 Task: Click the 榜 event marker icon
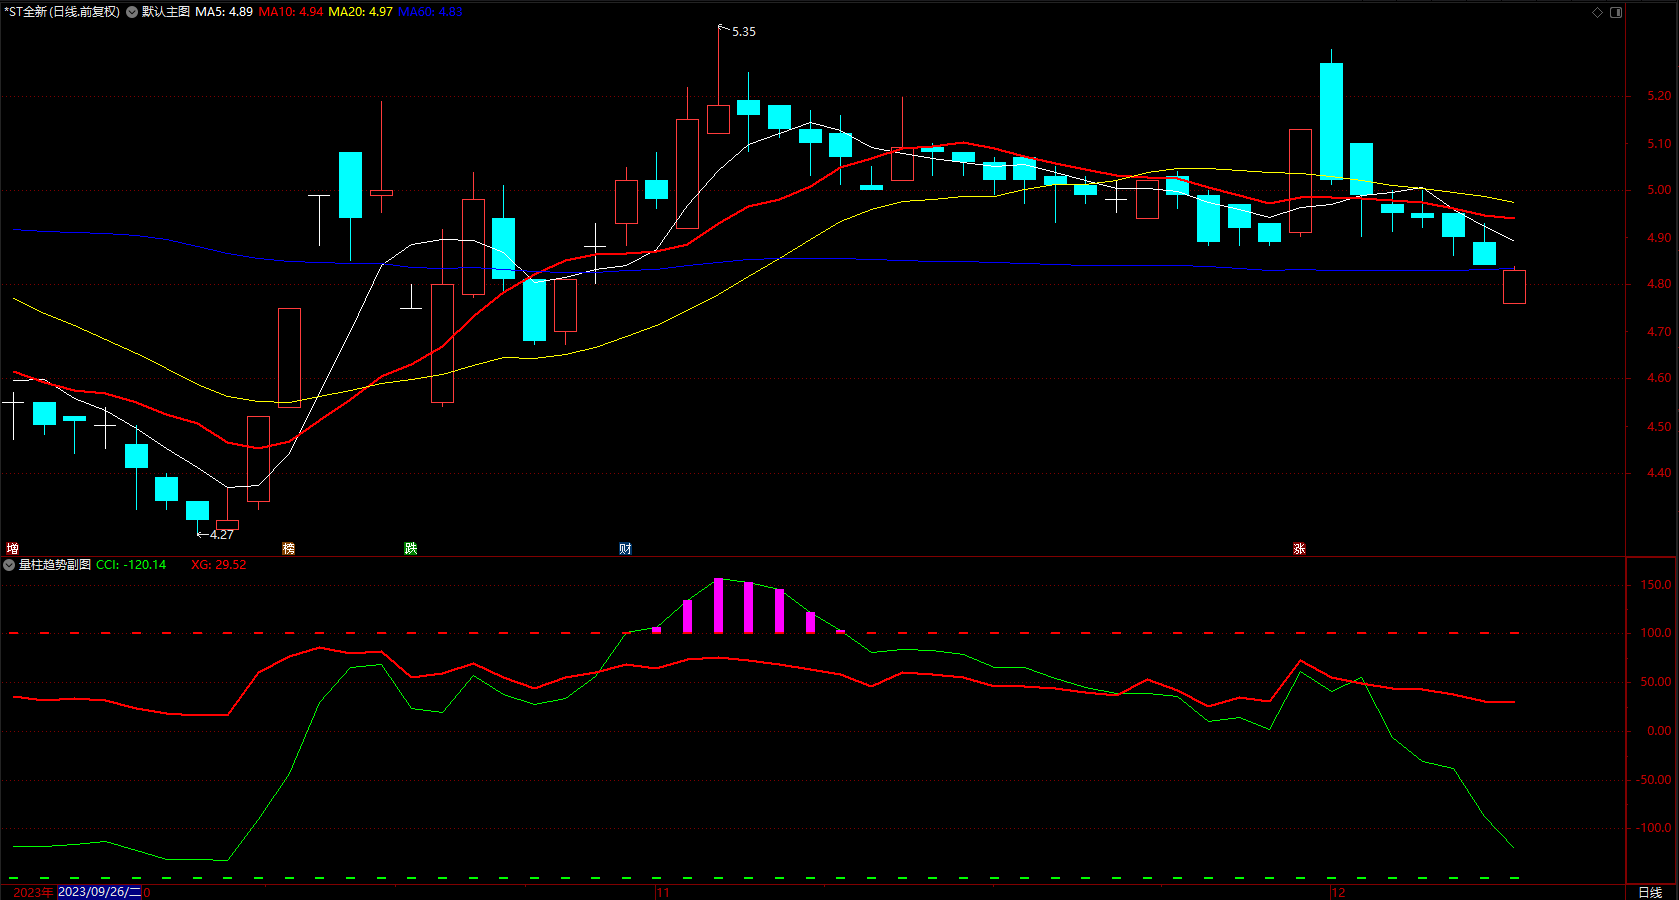coord(289,548)
